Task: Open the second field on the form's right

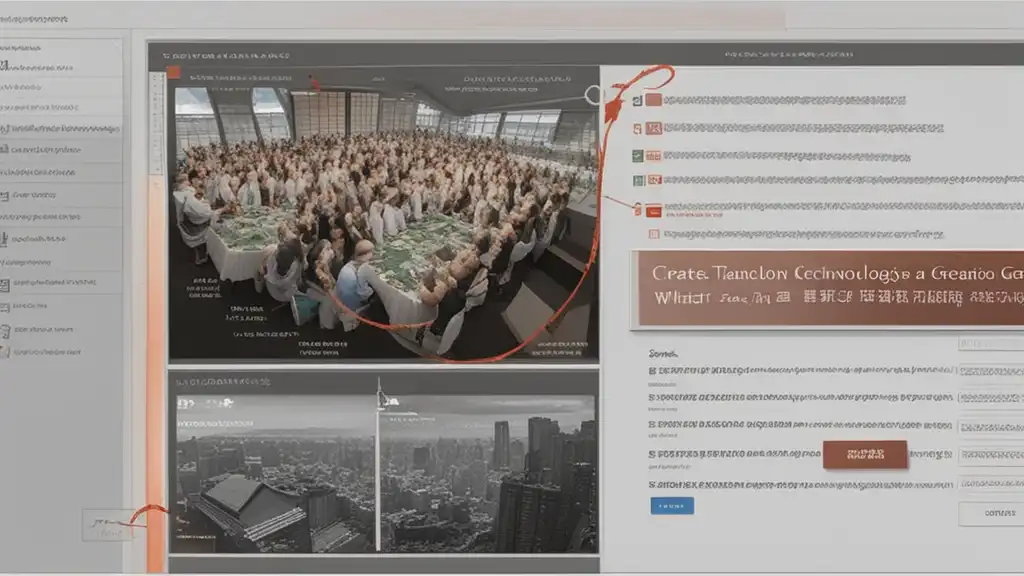Action: click(989, 371)
